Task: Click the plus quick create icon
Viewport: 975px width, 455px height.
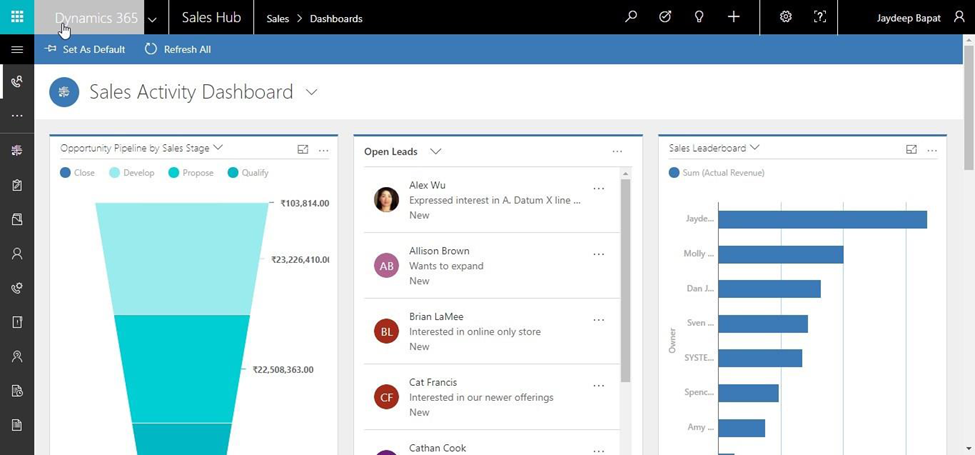Action: point(733,17)
